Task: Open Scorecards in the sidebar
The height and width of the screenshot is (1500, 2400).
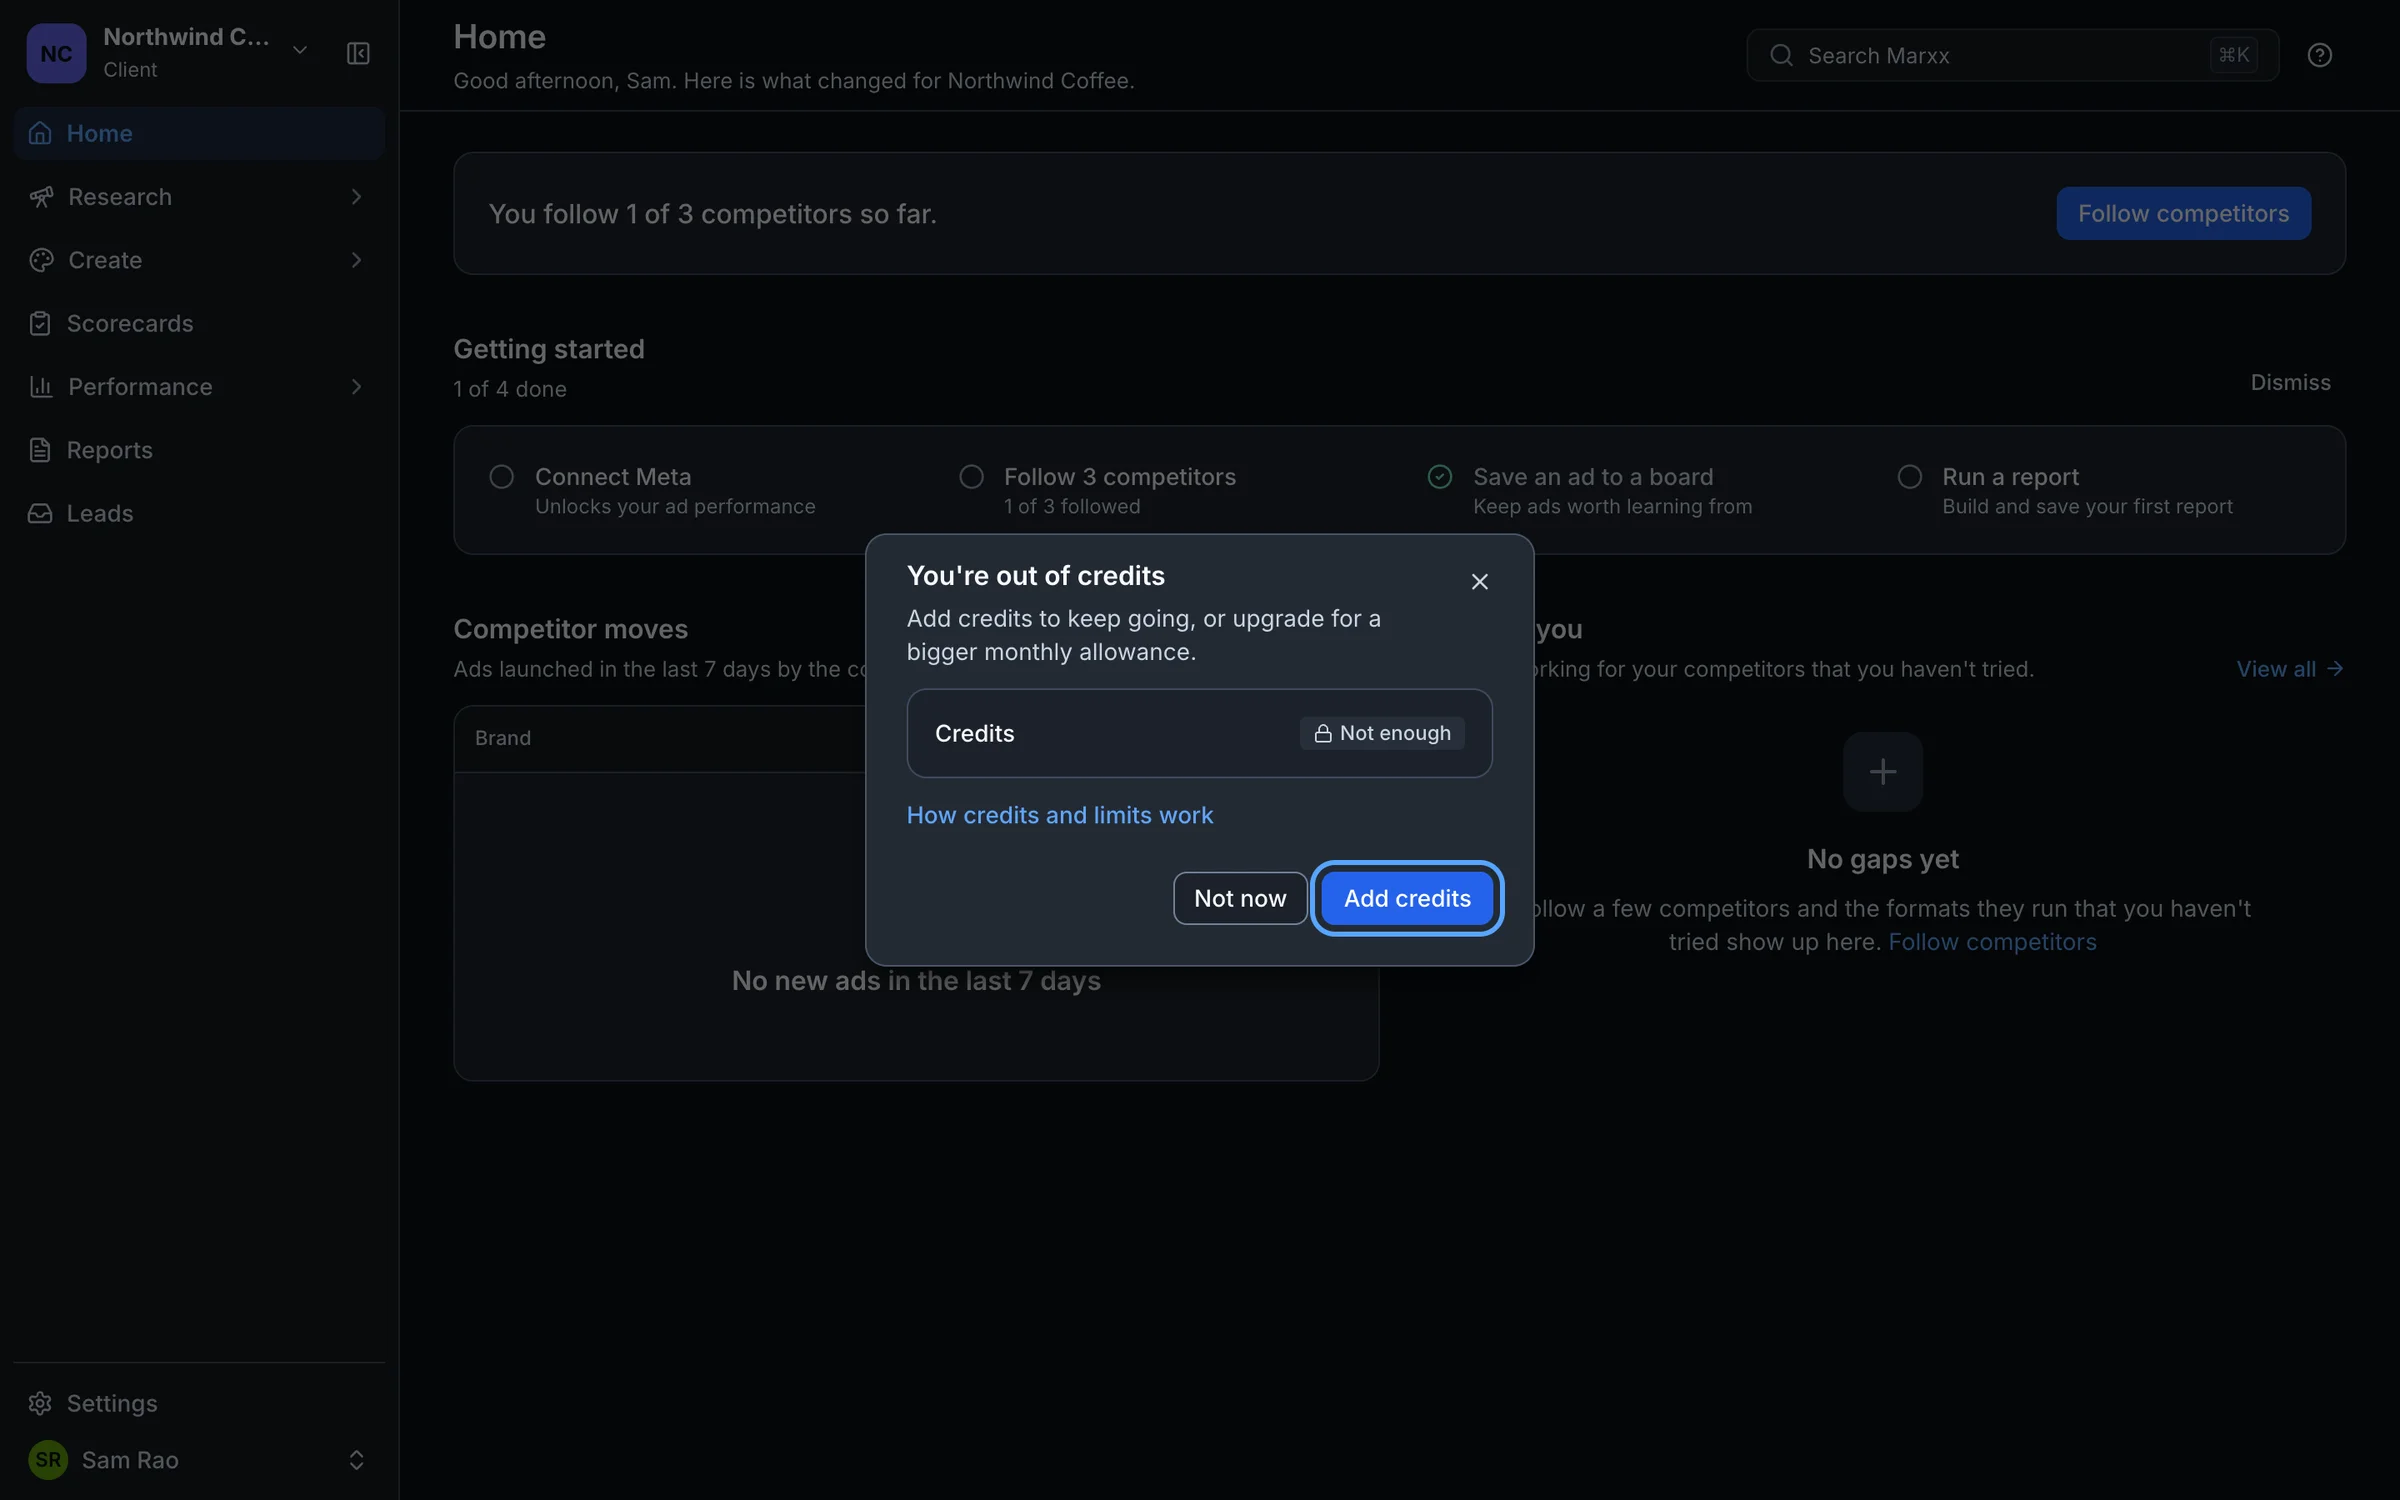Action: [x=199, y=323]
